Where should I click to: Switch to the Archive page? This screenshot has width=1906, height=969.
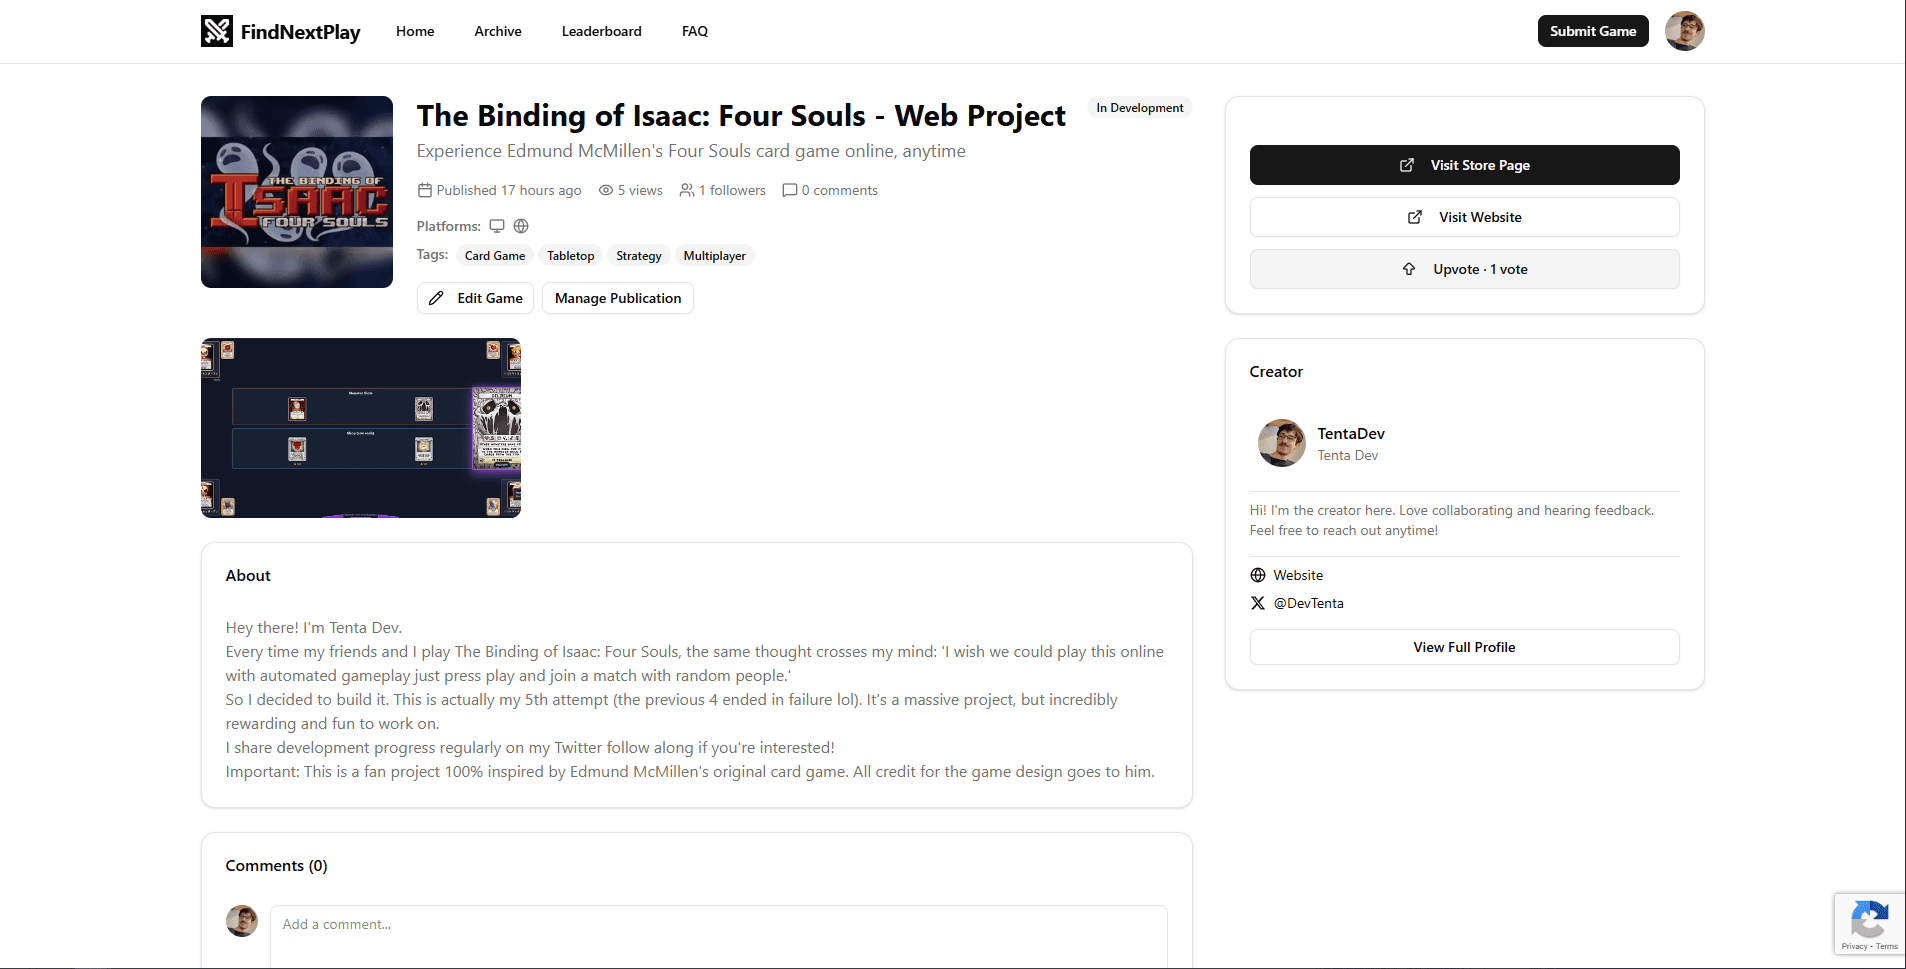point(498,31)
